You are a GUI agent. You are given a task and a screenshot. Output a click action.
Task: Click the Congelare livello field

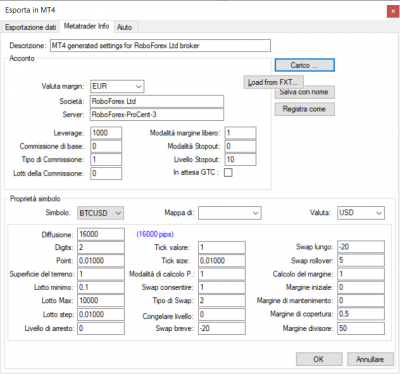222,315
